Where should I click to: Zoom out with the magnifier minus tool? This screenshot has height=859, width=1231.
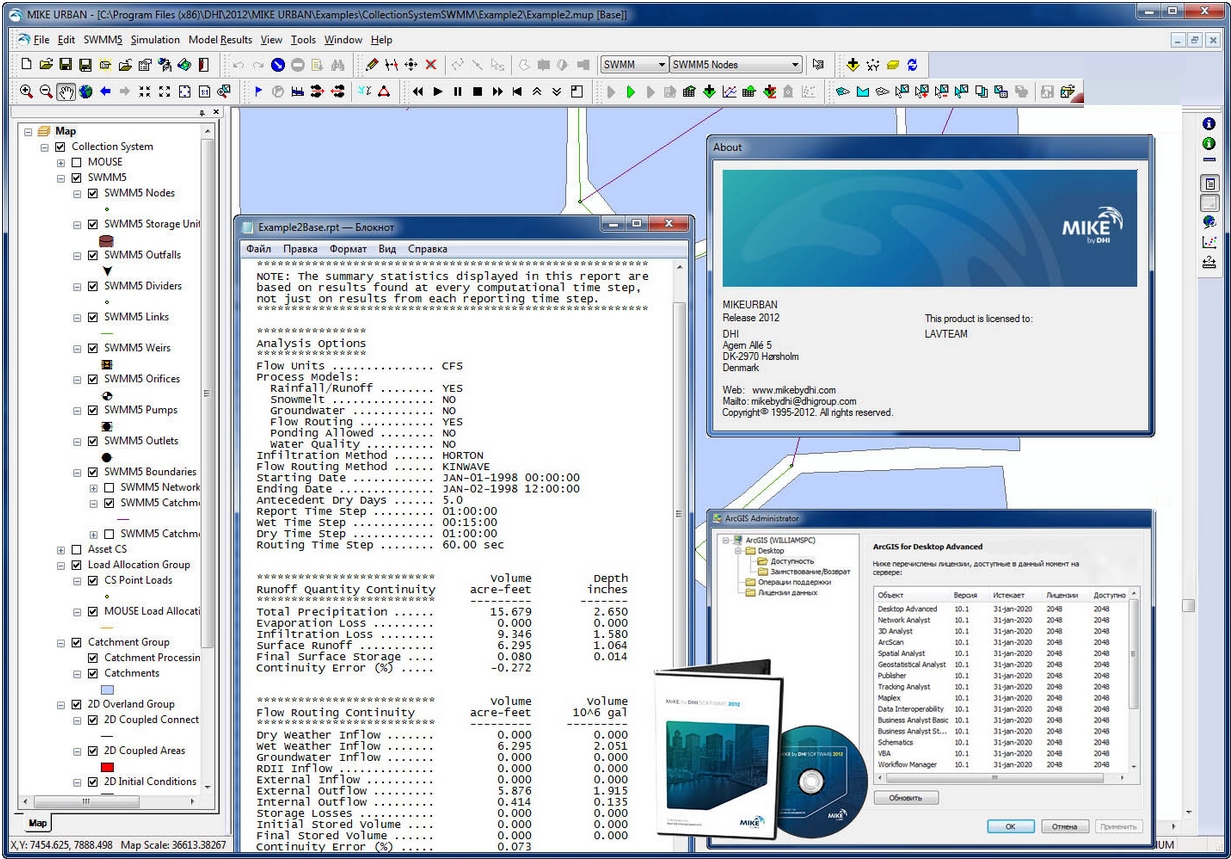point(46,92)
